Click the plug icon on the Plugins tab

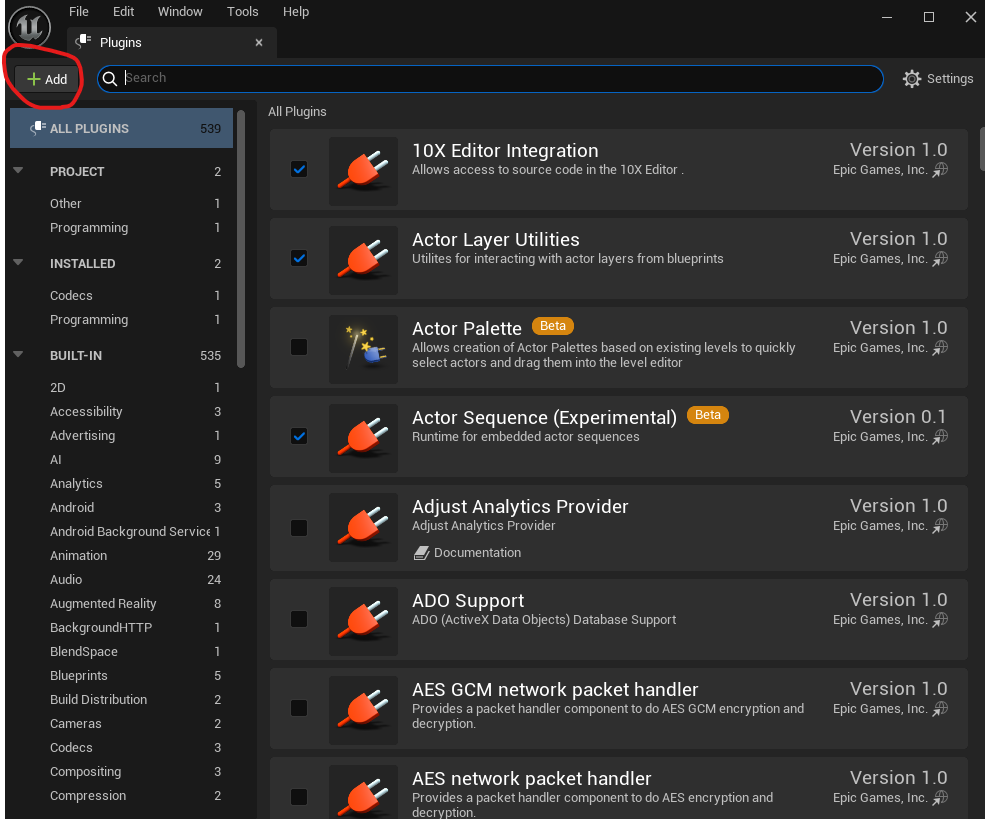84,41
